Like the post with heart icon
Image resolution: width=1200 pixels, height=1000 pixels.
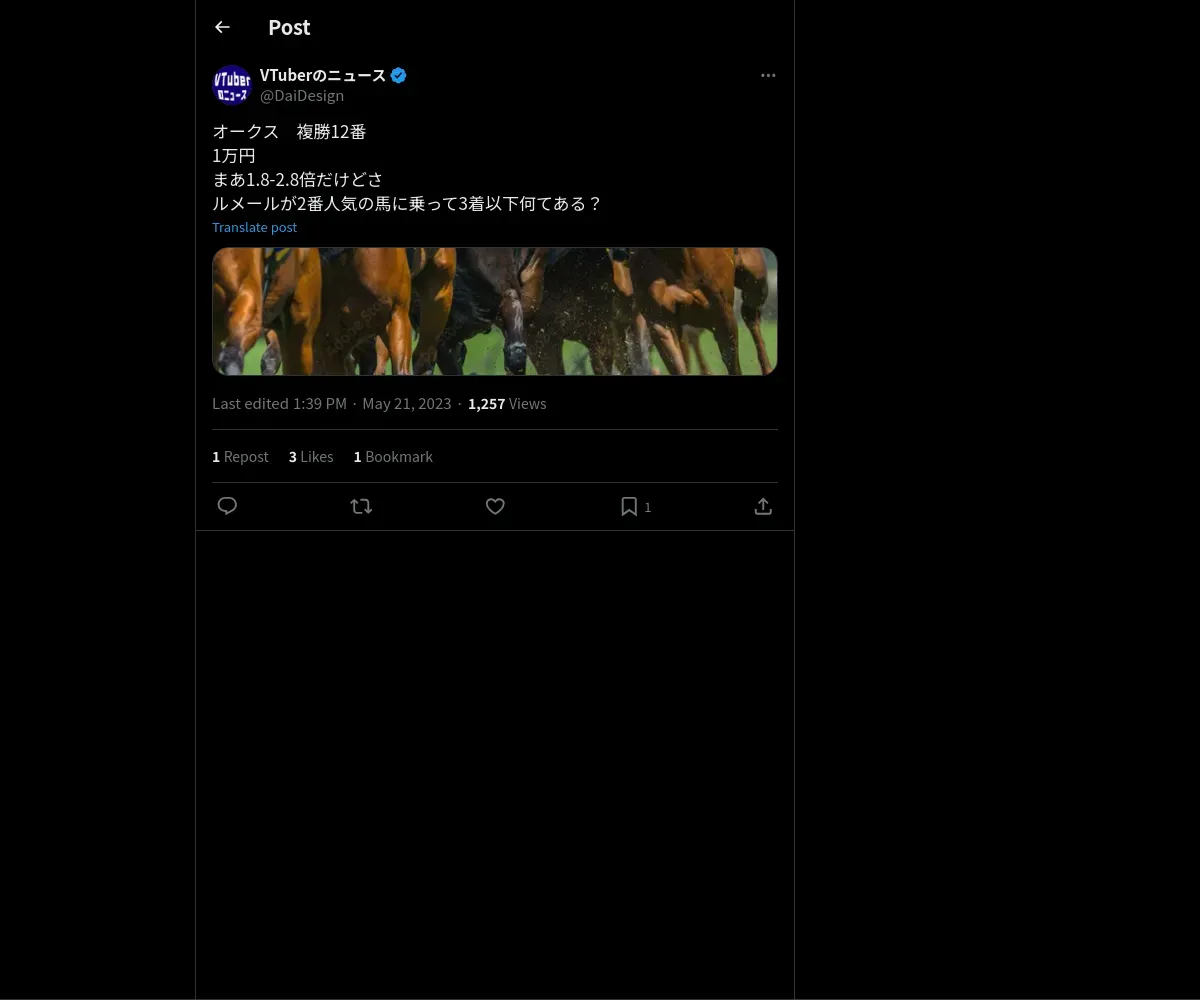495,506
